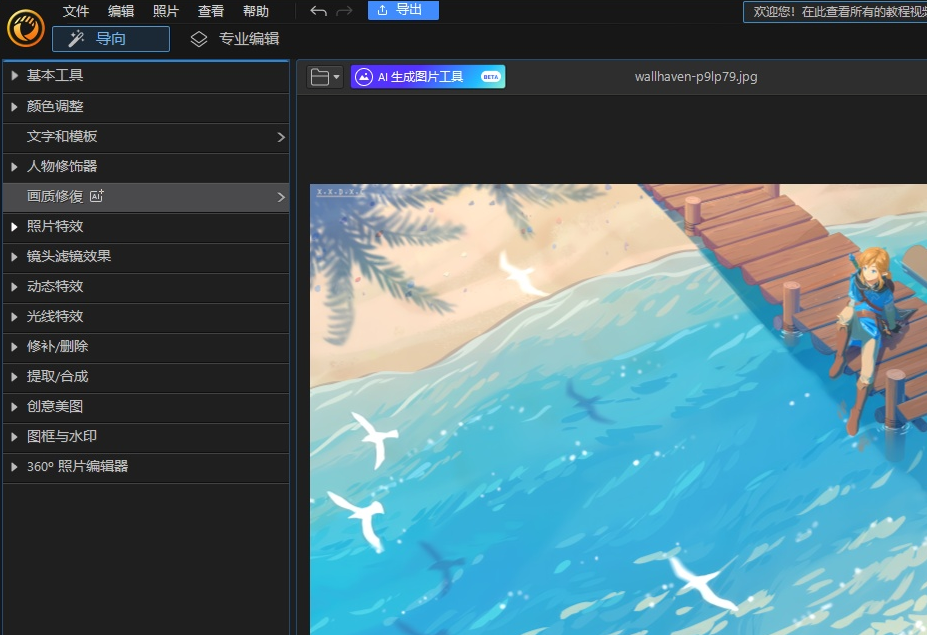Click the AI badge icon next to 画质修復
Screen dimensions: 927x635
[x=96, y=196]
